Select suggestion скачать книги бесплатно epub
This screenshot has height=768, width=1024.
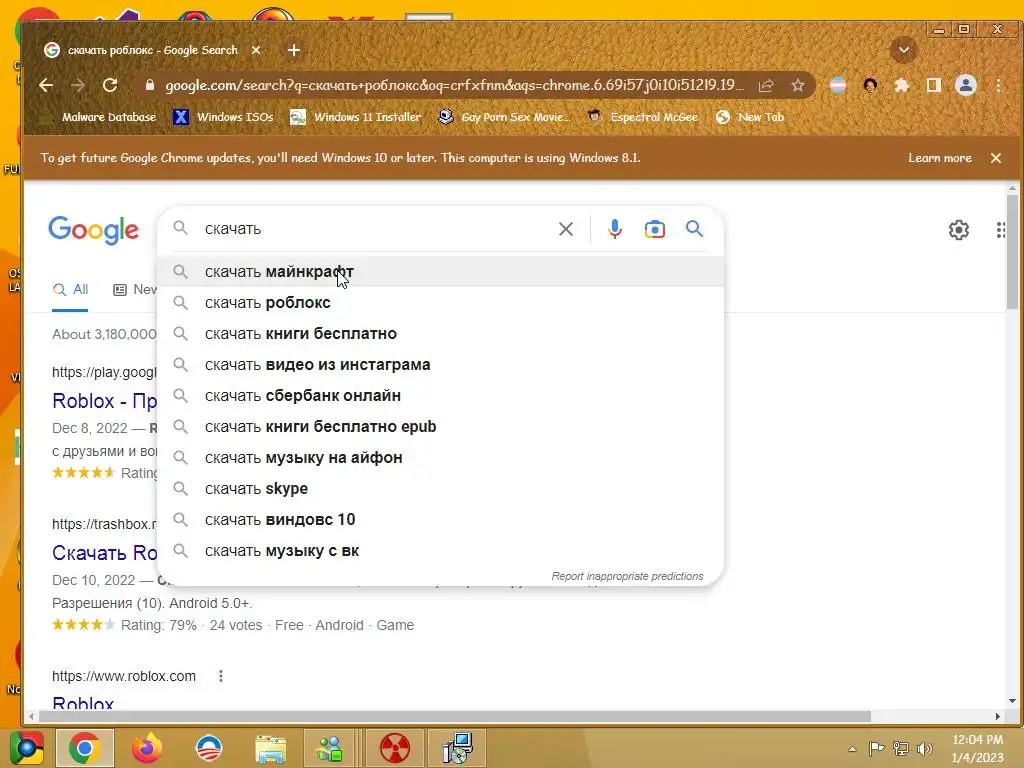click(x=441, y=427)
